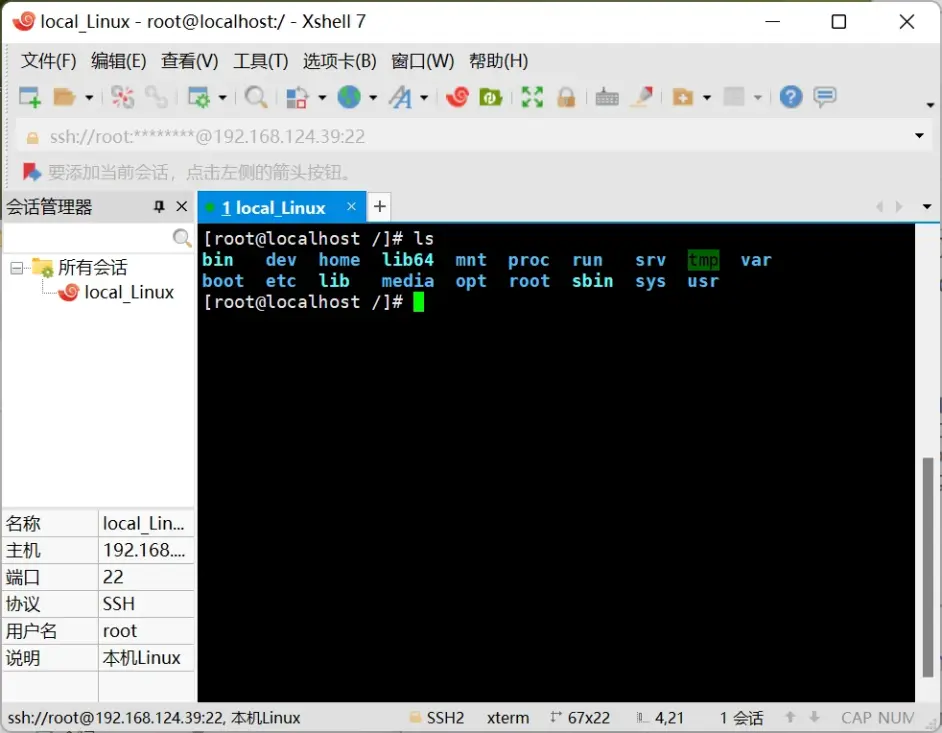Open the 选项卡(B) menu
942x733 pixels.
coord(339,61)
